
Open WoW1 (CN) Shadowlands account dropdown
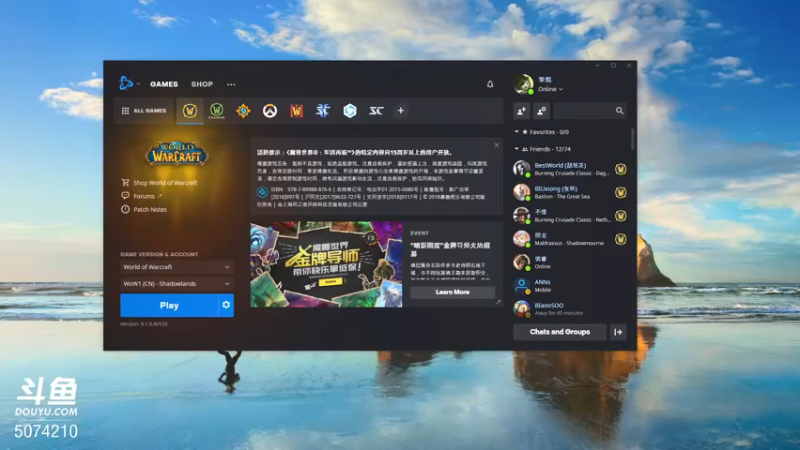click(177, 284)
